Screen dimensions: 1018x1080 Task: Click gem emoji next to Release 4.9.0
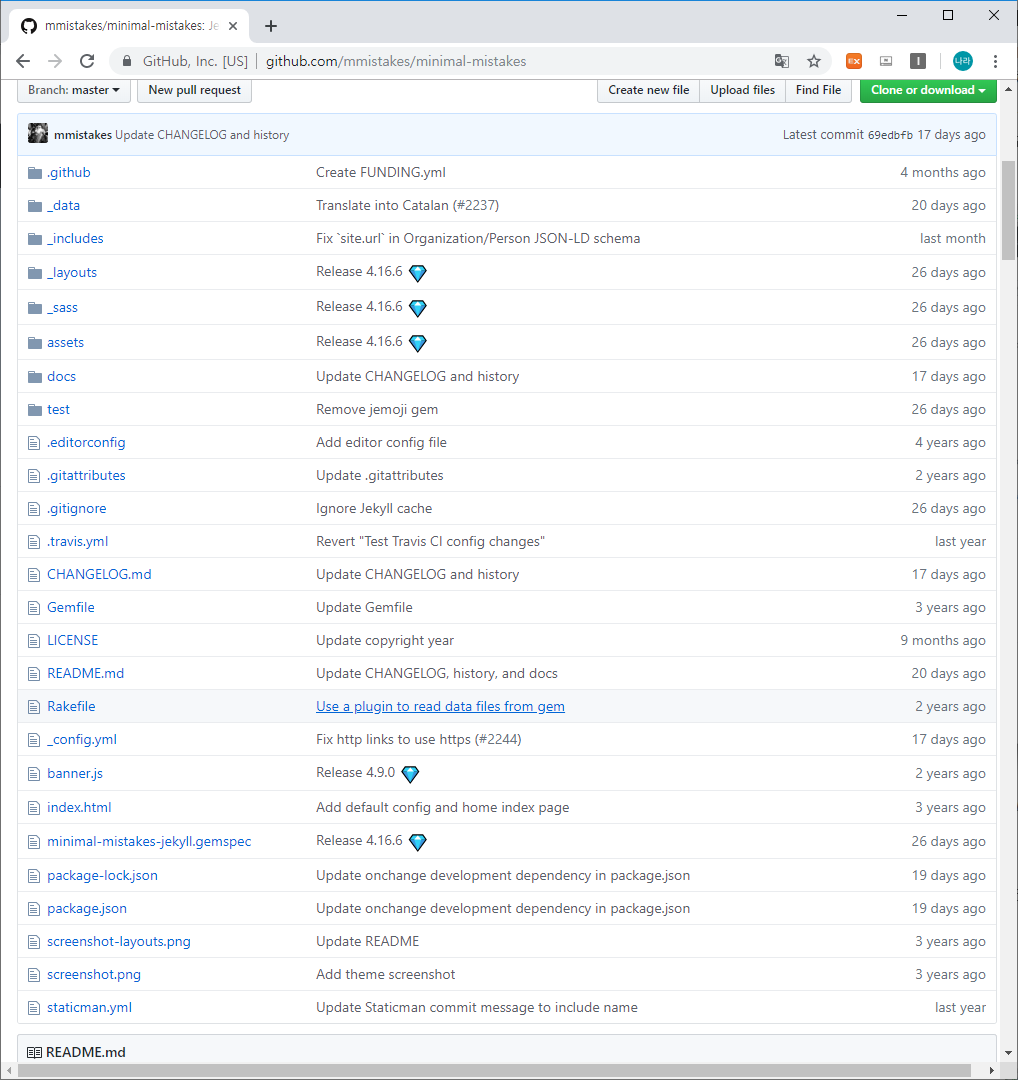coord(410,775)
